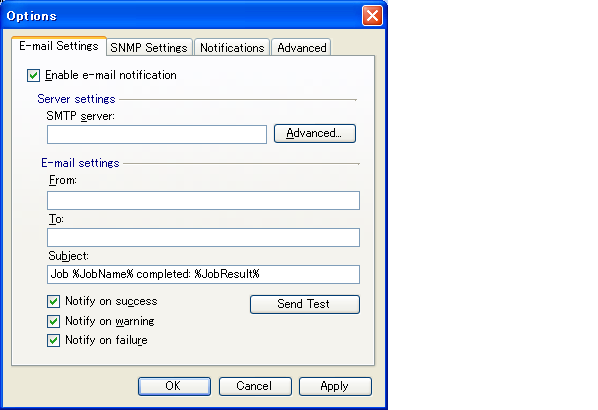Disable Notify on warning checkbox
The height and width of the screenshot is (410, 598).
(x=53, y=322)
